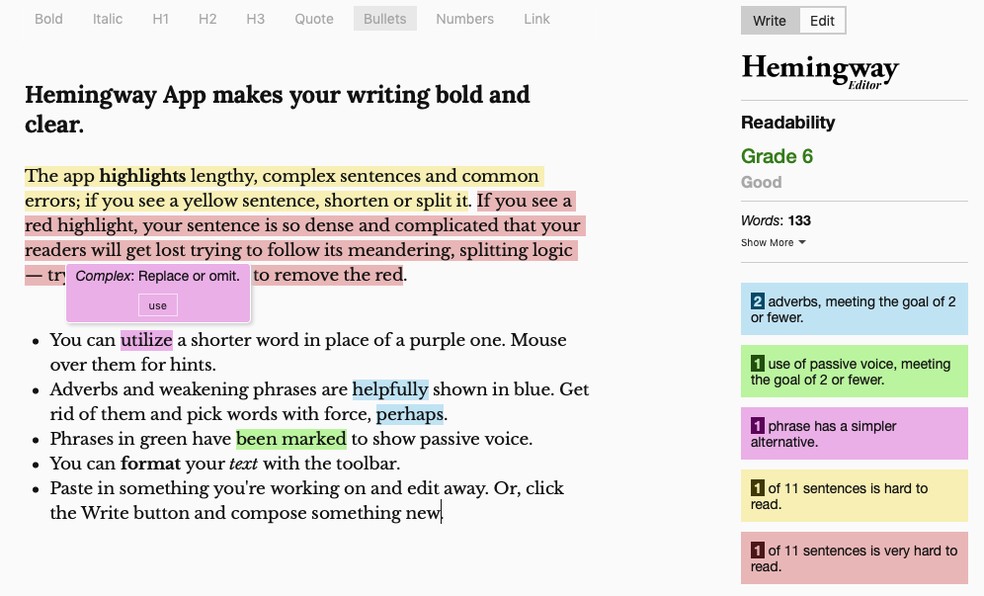This screenshot has width=984, height=596.
Task: Click the 'Good' rating label
Action: (761, 183)
